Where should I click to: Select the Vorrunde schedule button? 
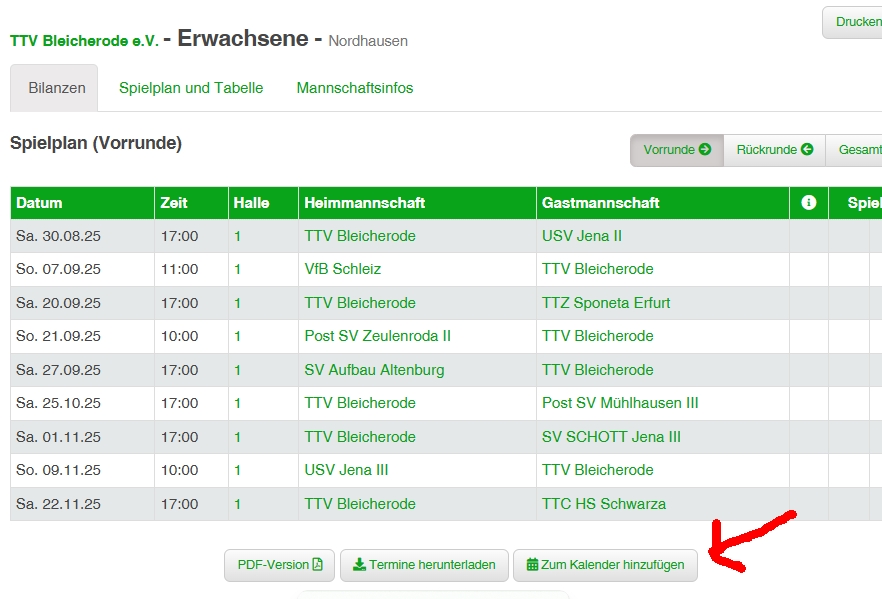click(677, 150)
